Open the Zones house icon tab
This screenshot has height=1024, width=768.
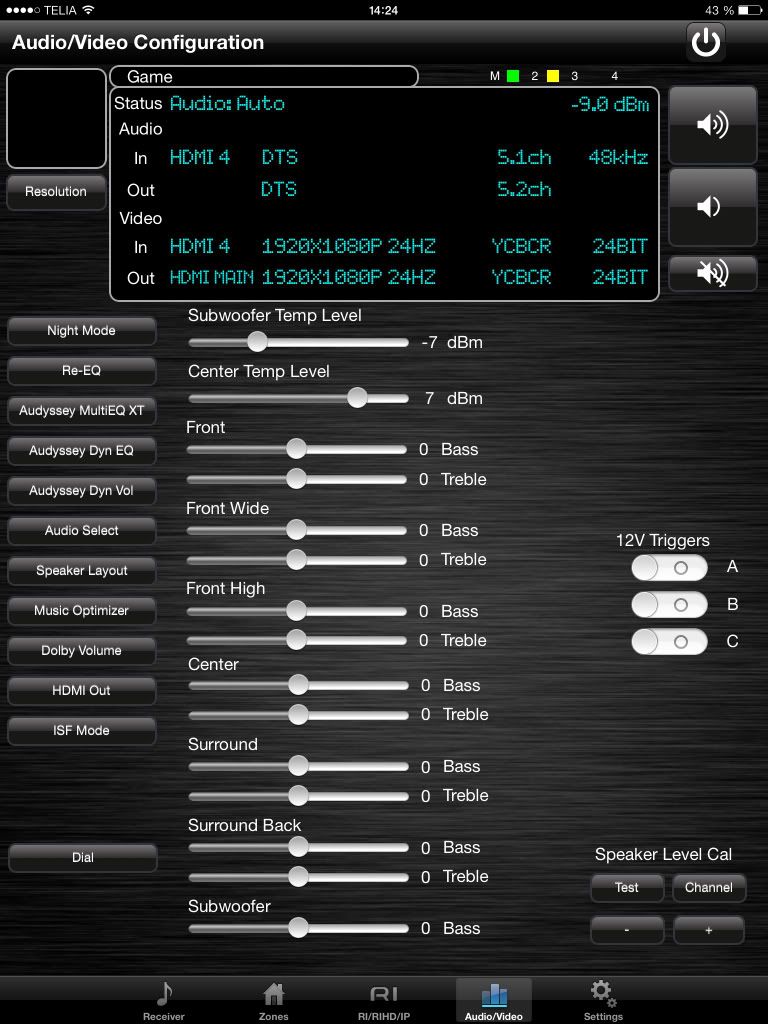(x=273, y=1000)
